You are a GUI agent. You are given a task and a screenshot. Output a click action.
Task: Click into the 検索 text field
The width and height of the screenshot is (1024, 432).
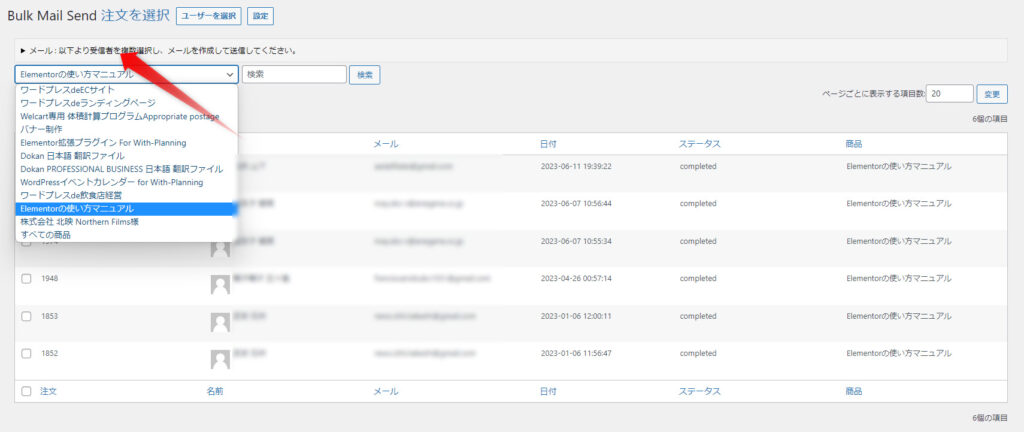click(x=294, y=75)
